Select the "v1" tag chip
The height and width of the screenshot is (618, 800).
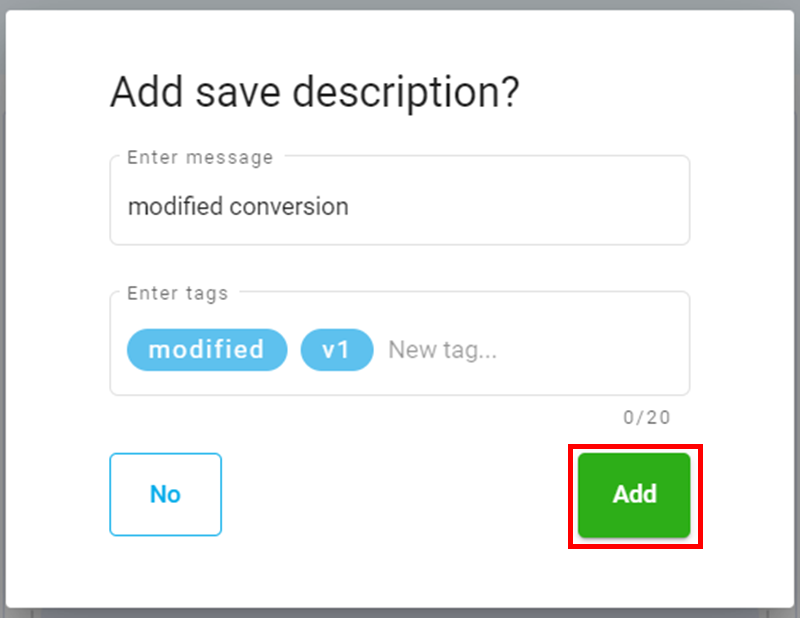[x=337, y=350]
